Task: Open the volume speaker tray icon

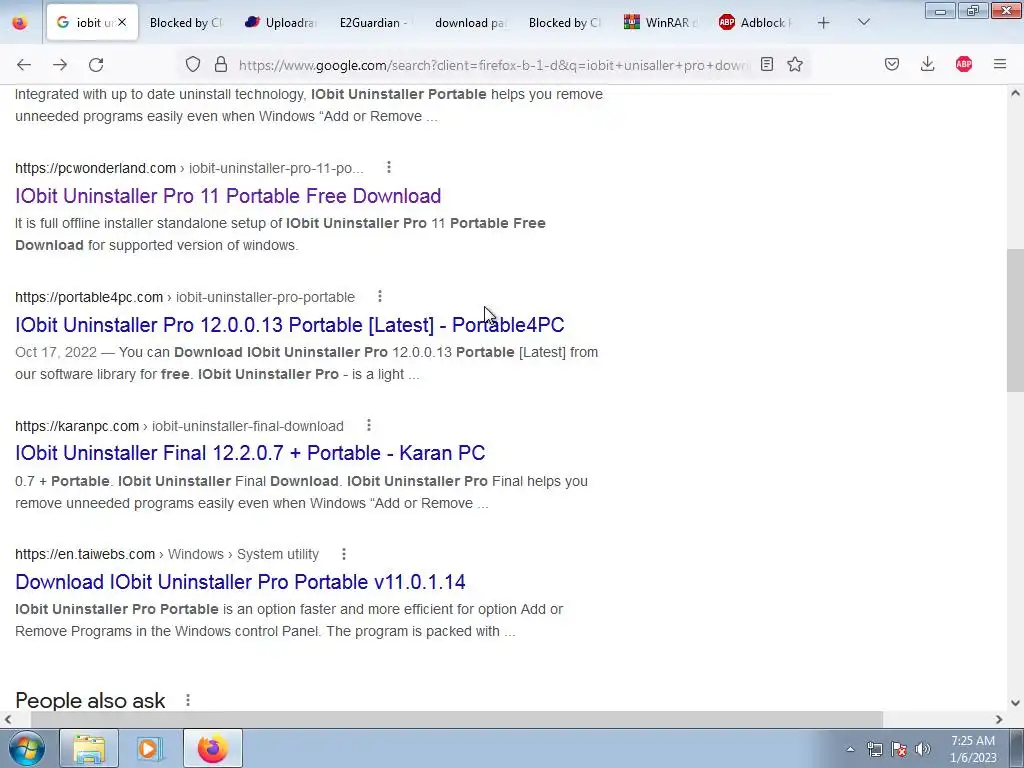Action: (923, 749)
